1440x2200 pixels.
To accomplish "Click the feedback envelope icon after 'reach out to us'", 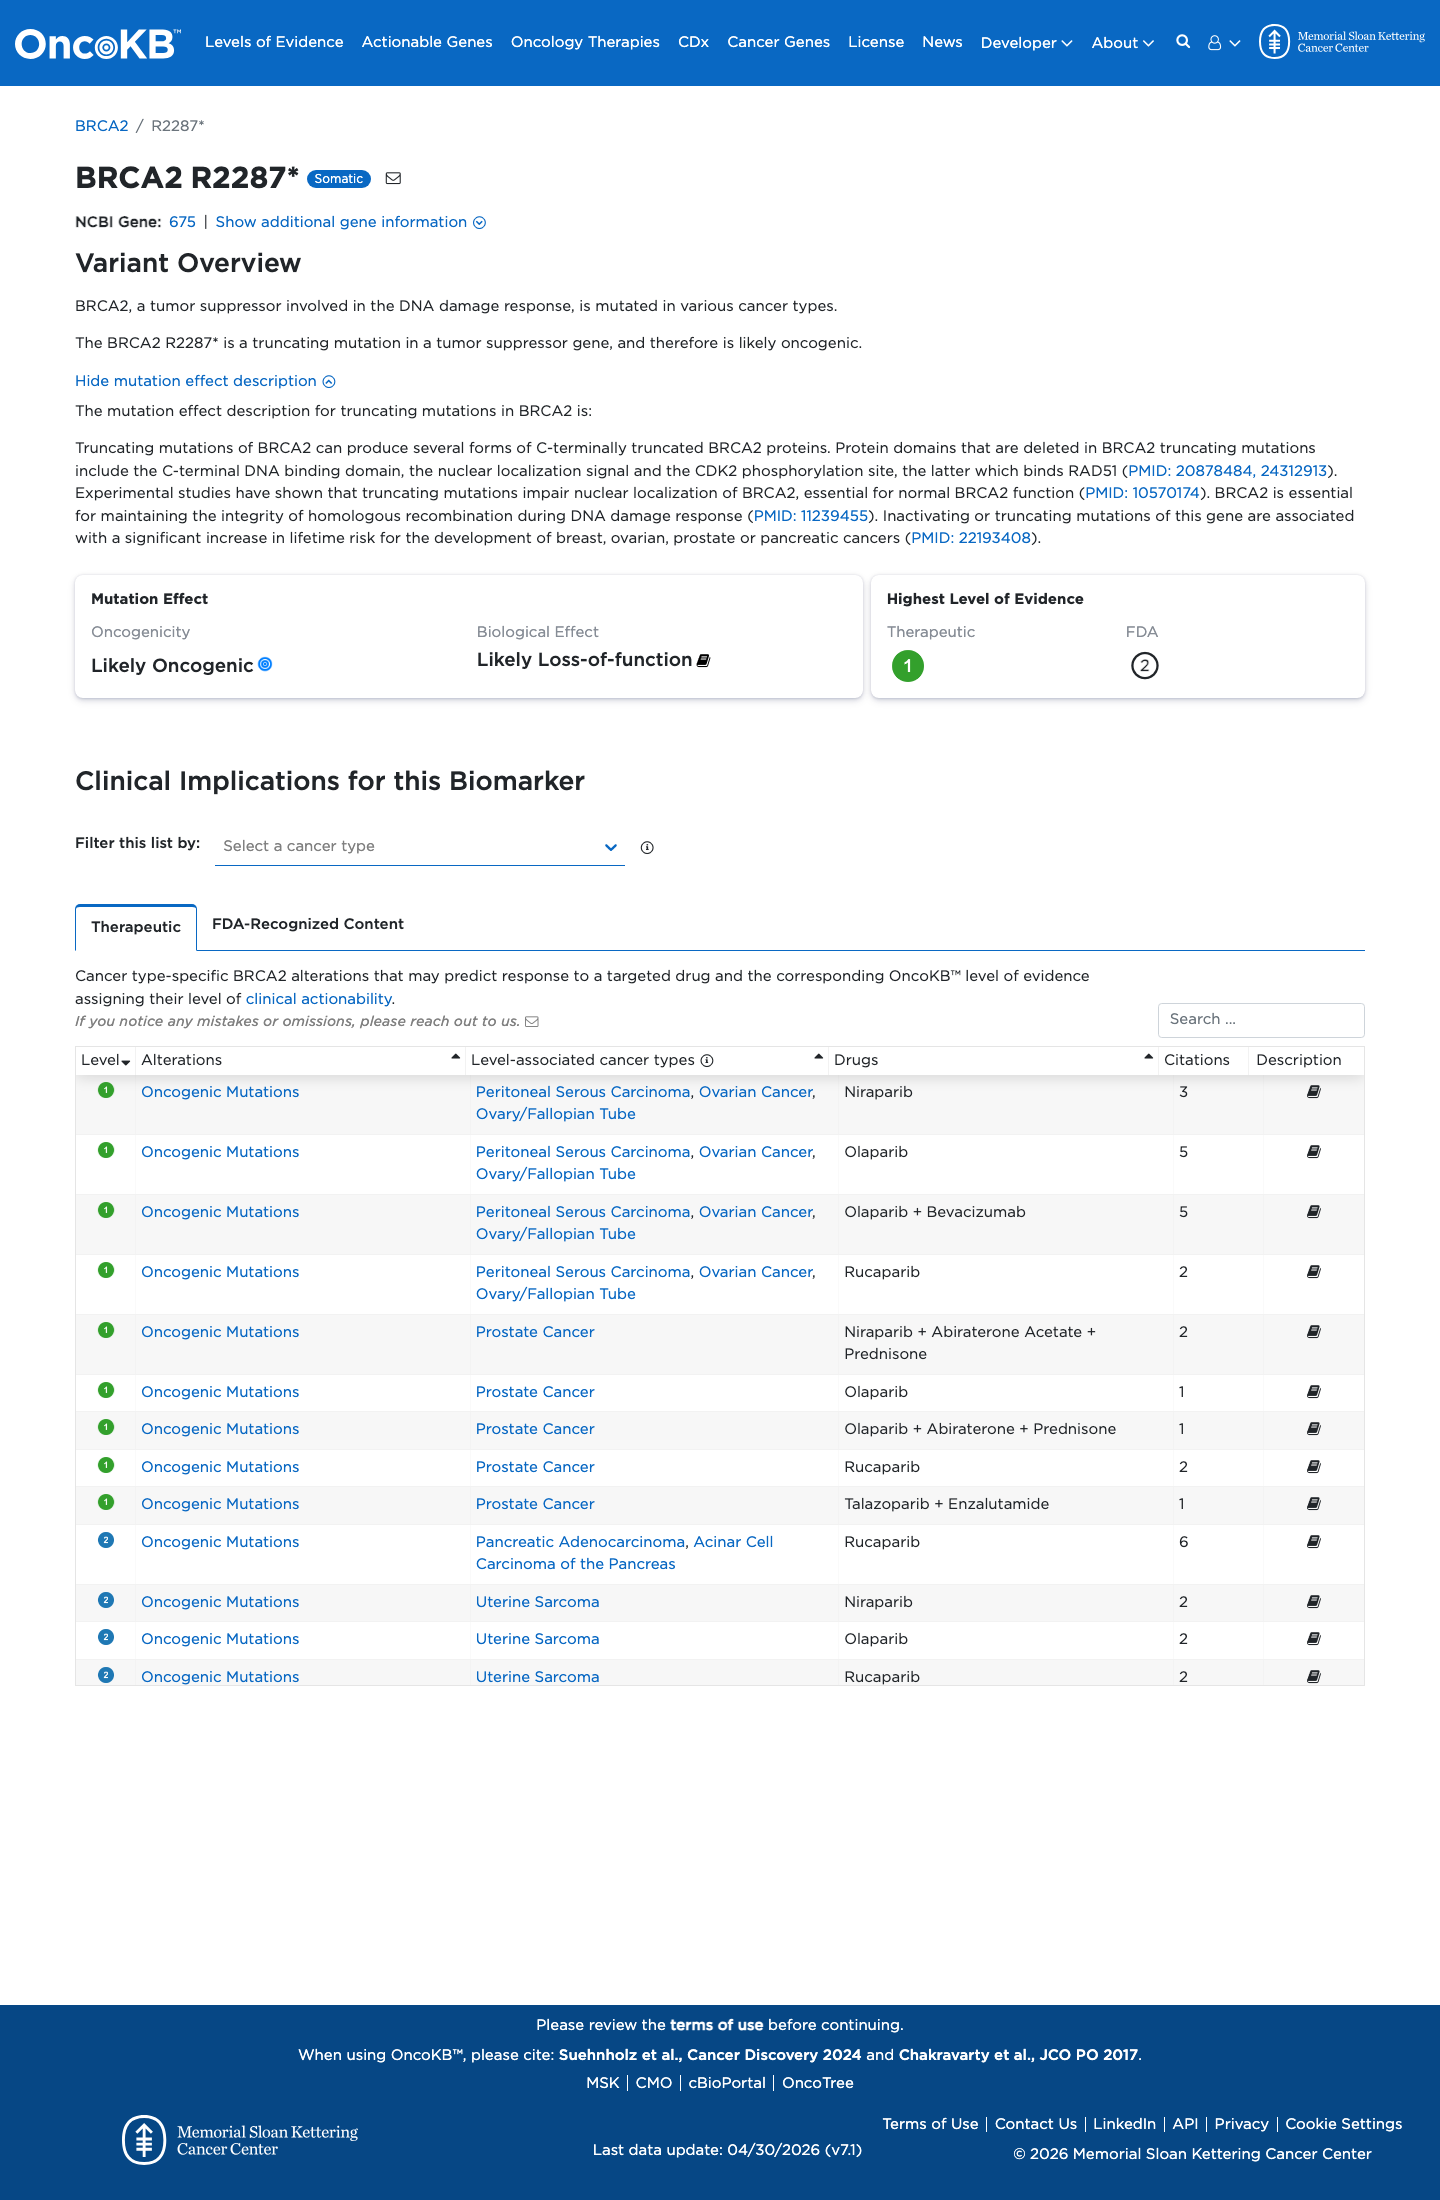I will (x=532, y=1021).
